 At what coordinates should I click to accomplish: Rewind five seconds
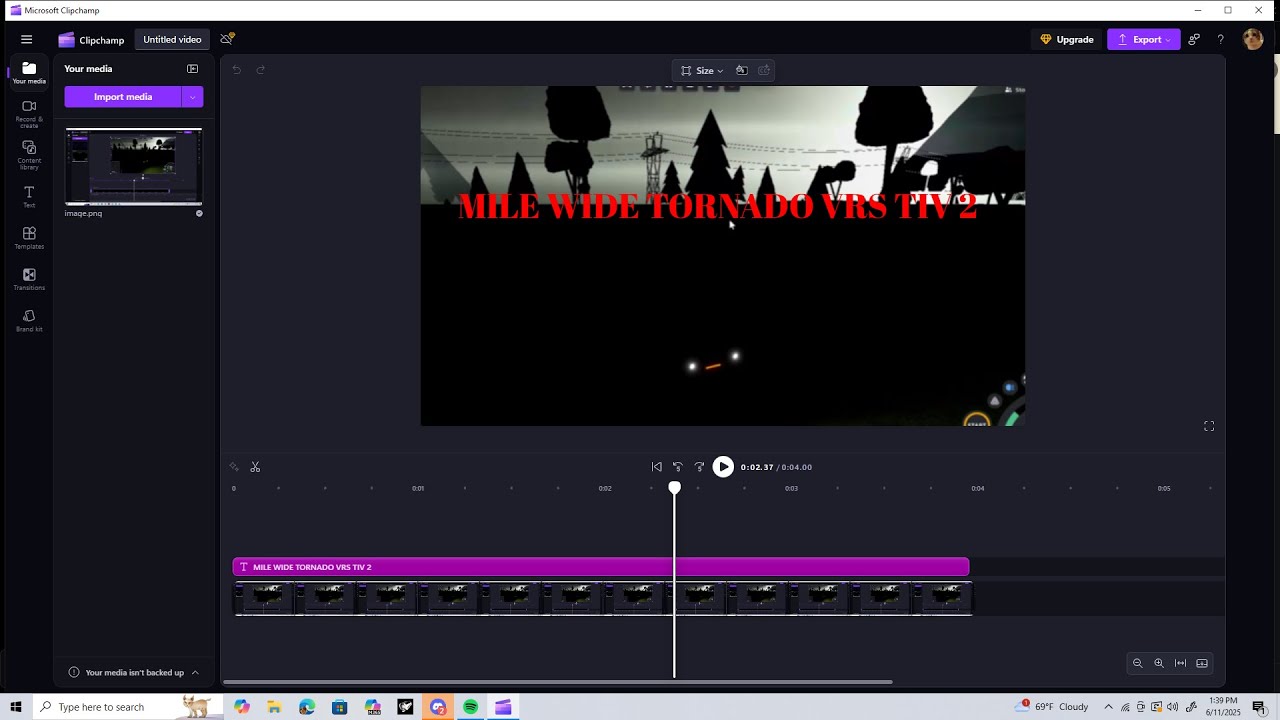tap(677, 467)
